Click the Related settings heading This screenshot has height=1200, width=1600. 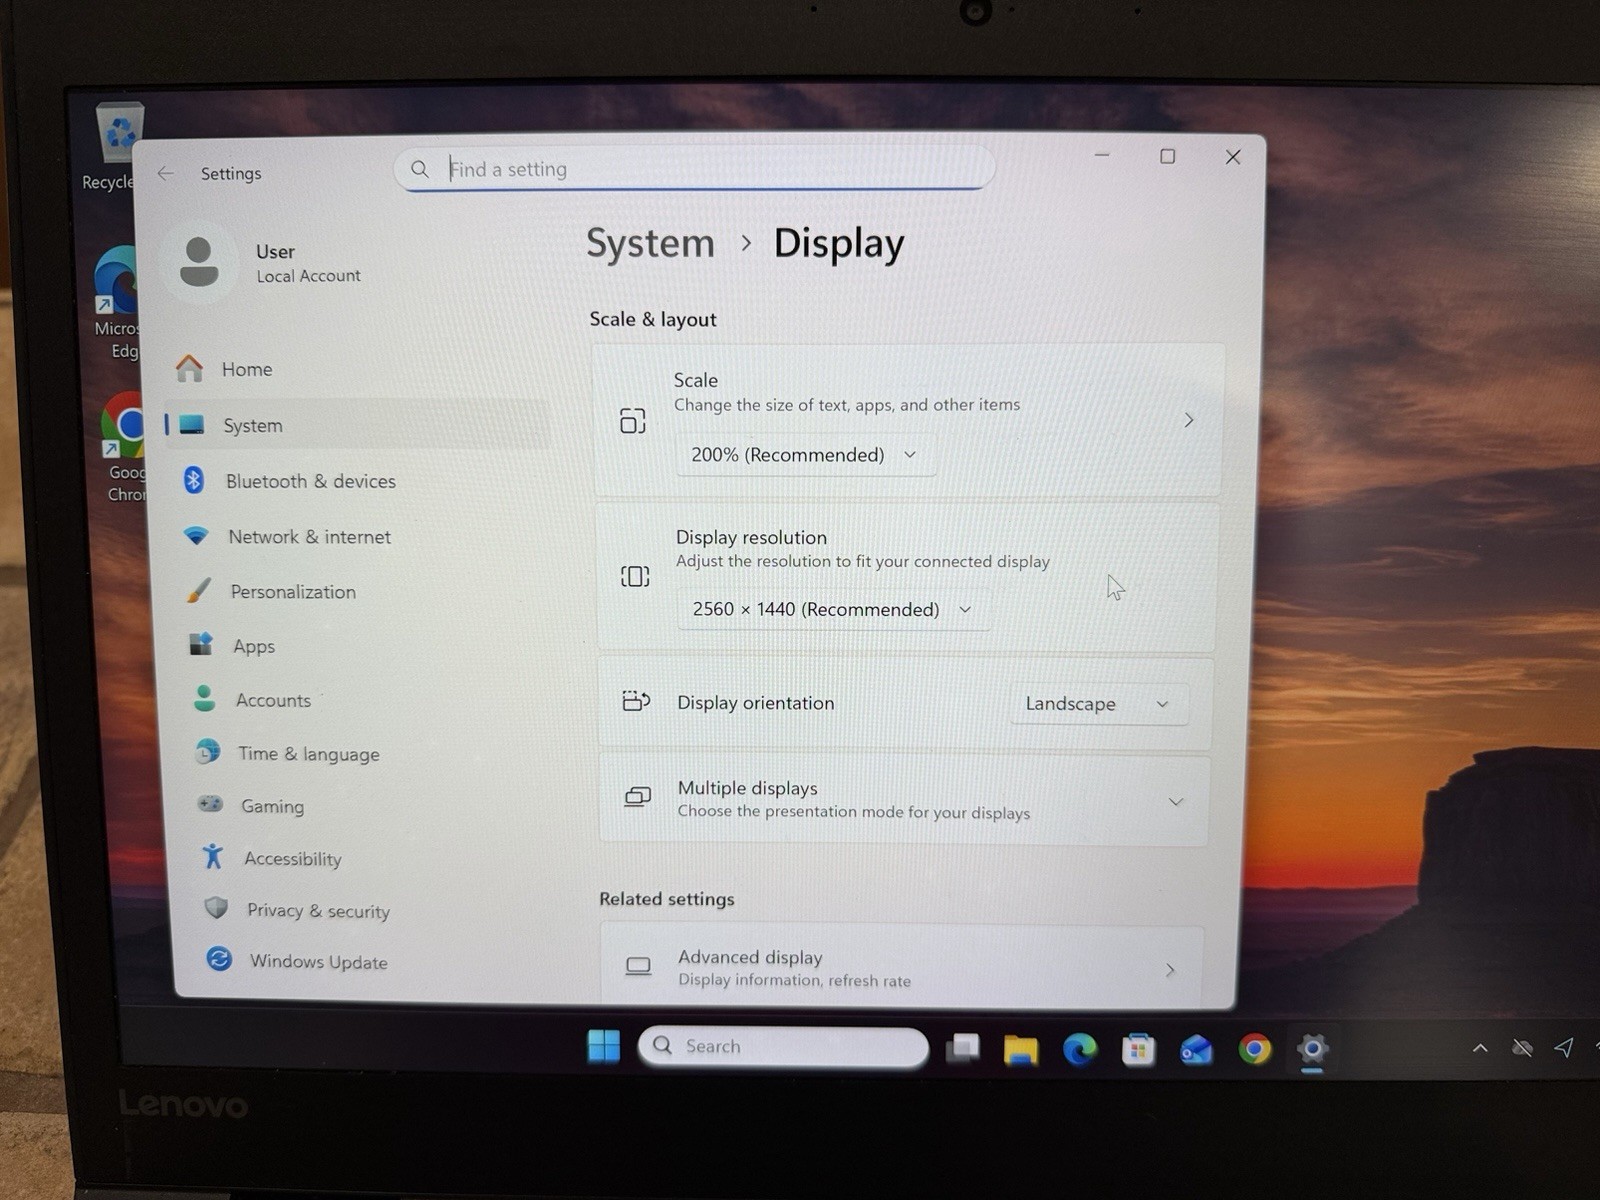coord(667,899)
